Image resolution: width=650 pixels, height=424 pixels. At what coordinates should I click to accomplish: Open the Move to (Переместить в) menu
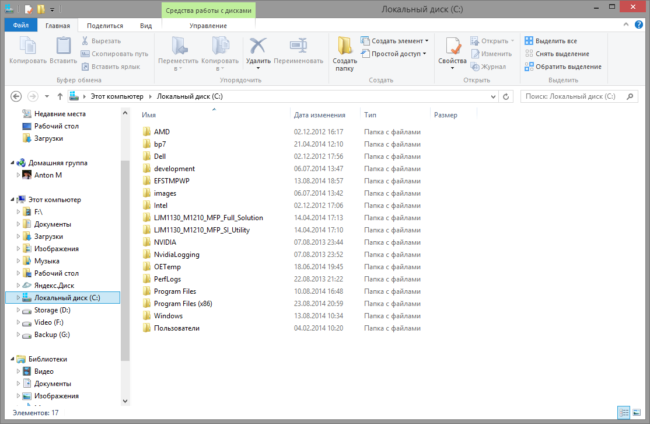pyautogui.click(x=178, y=53)
